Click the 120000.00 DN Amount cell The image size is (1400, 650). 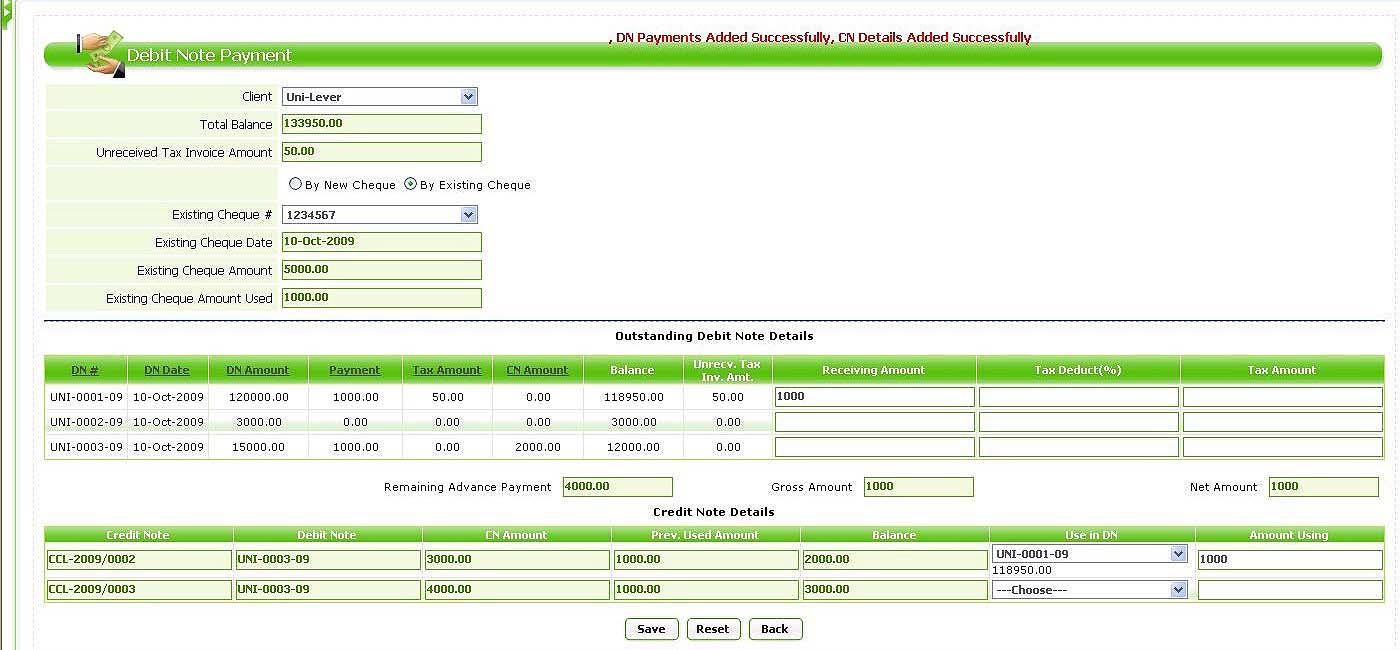[258, 397]
